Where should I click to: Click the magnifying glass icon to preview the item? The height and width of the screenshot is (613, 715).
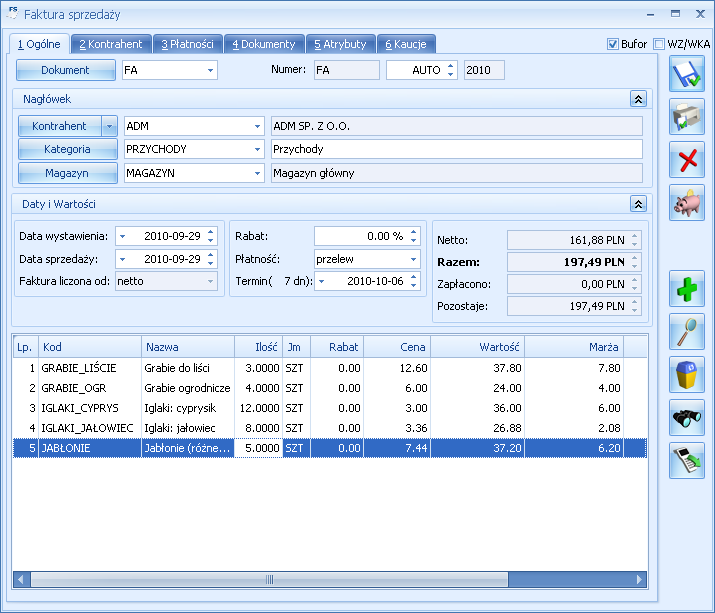coord(687,332)
